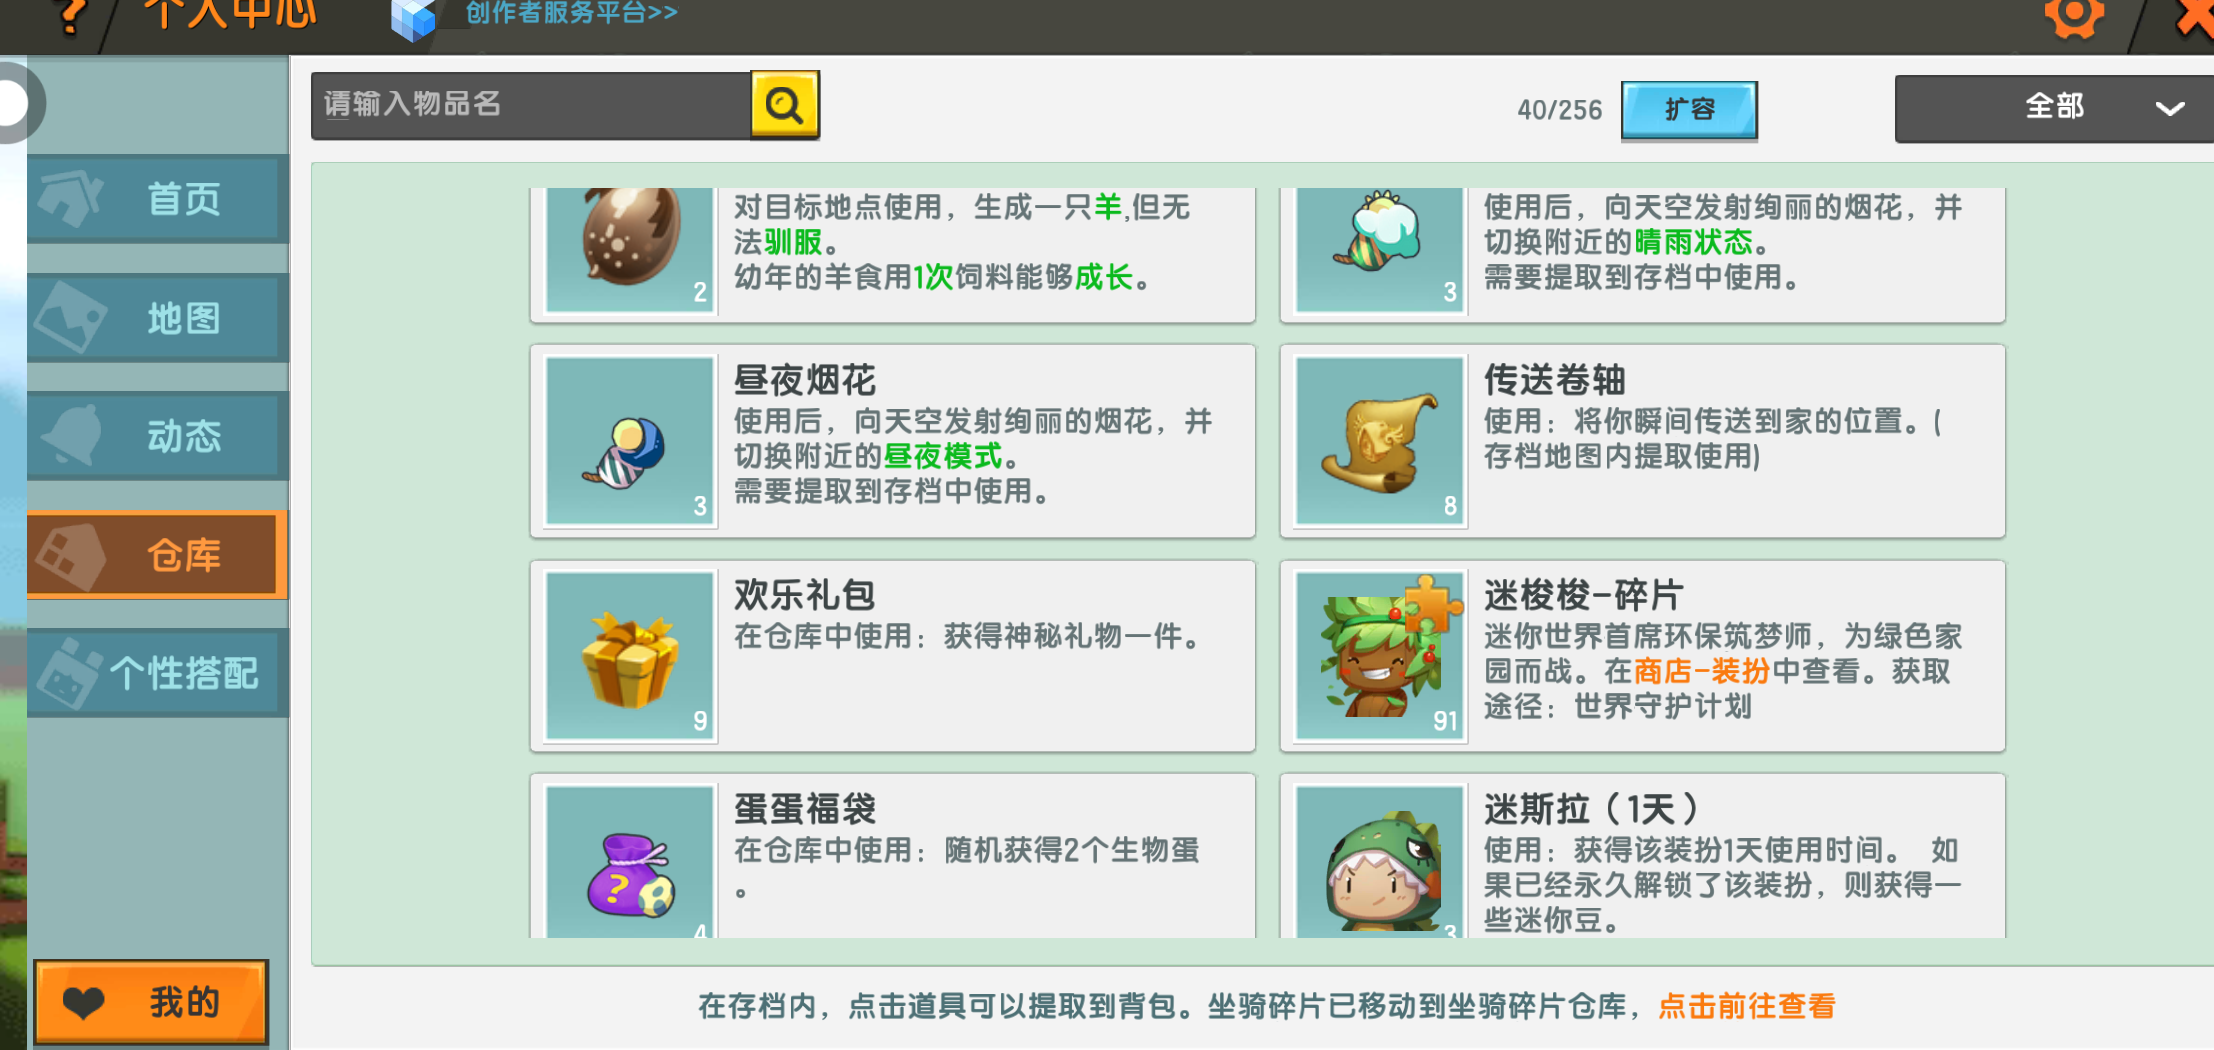
Task: Click the 扩容 expand storage button
Action: (x=1689, y=109)
